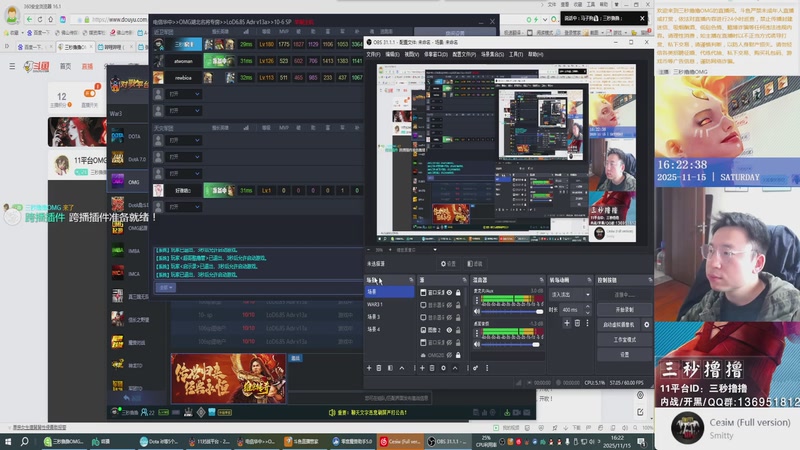Open OBS 工具(T) menu

(x=516, y=54)
